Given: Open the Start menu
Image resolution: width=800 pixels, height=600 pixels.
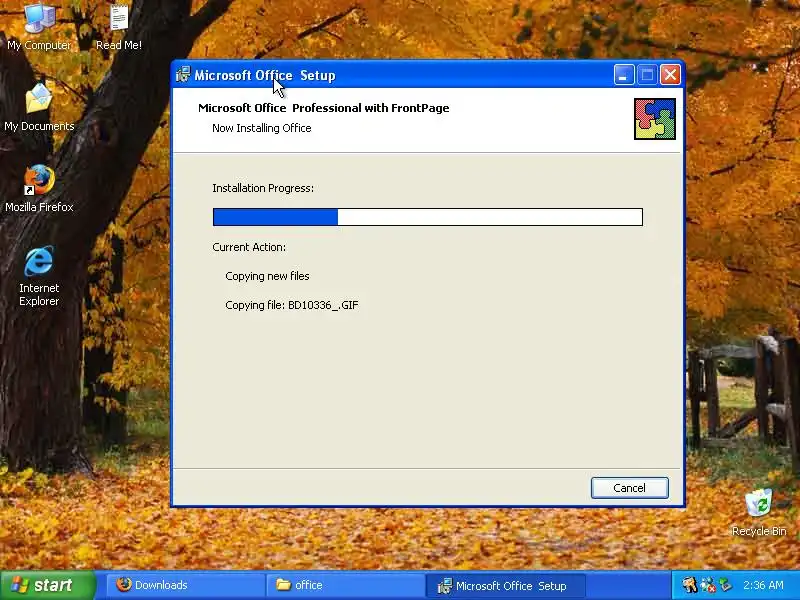Looking at the screenshot, I should pos(47,585).
